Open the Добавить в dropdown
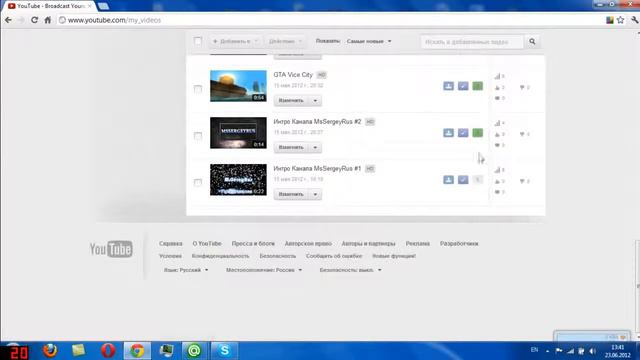The image size is (640, 360). [x=236, y=41]
